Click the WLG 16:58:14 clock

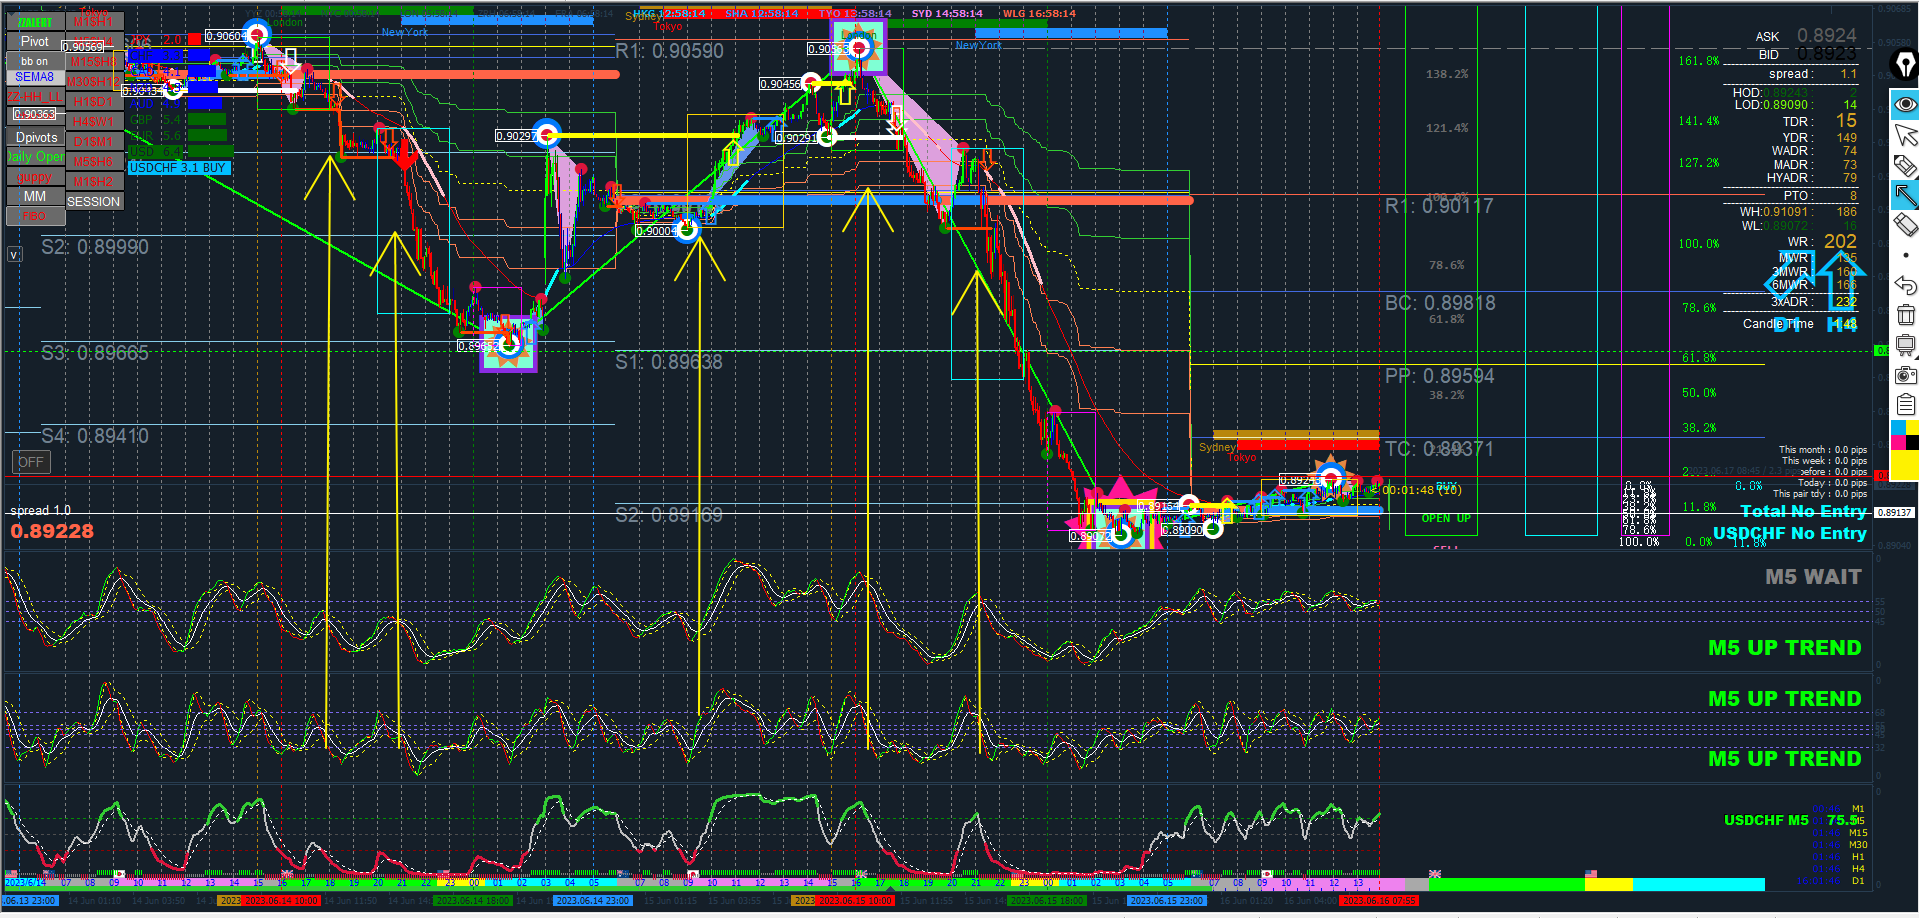click(1040, 14)
